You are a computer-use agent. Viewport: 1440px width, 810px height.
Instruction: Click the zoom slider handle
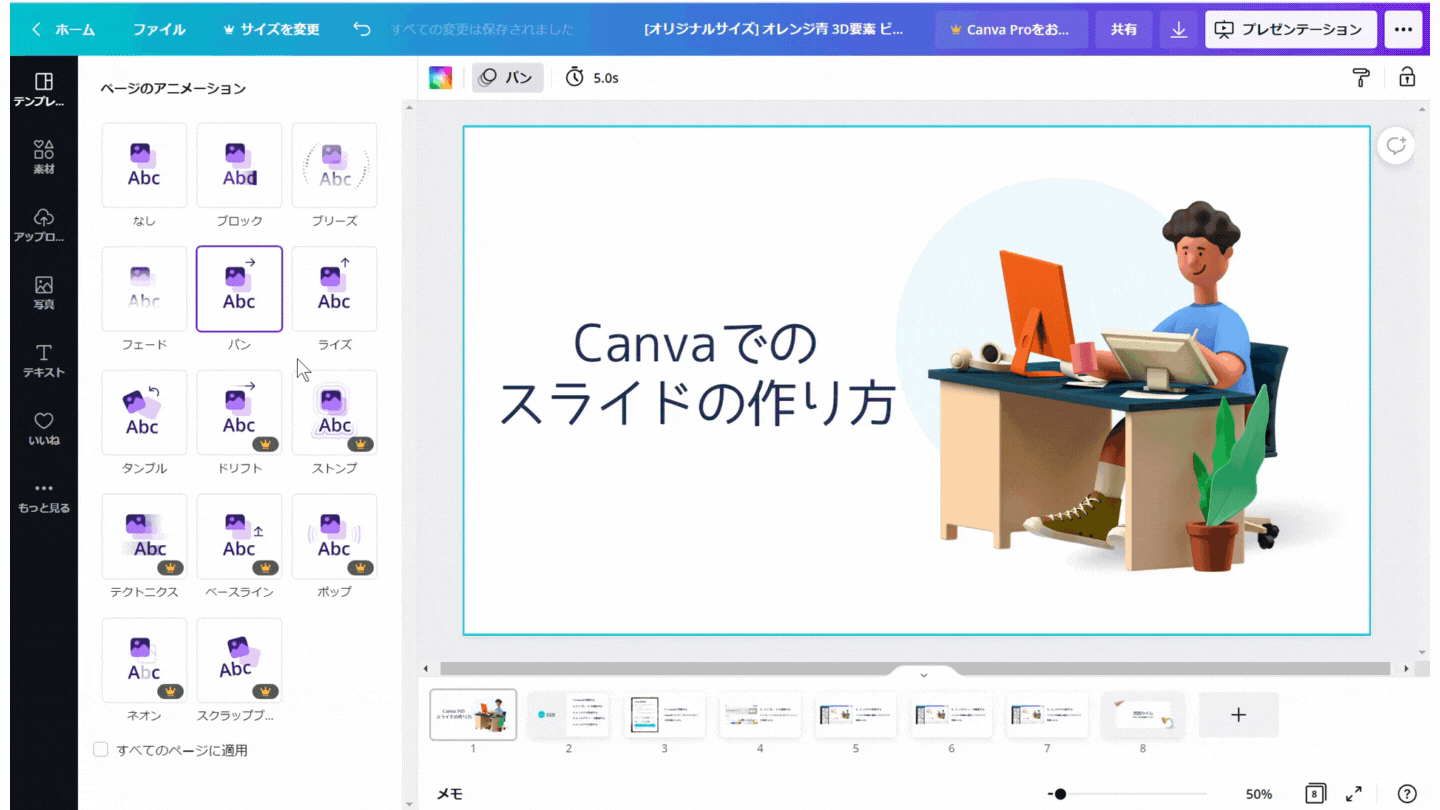tap(1060, 794)
